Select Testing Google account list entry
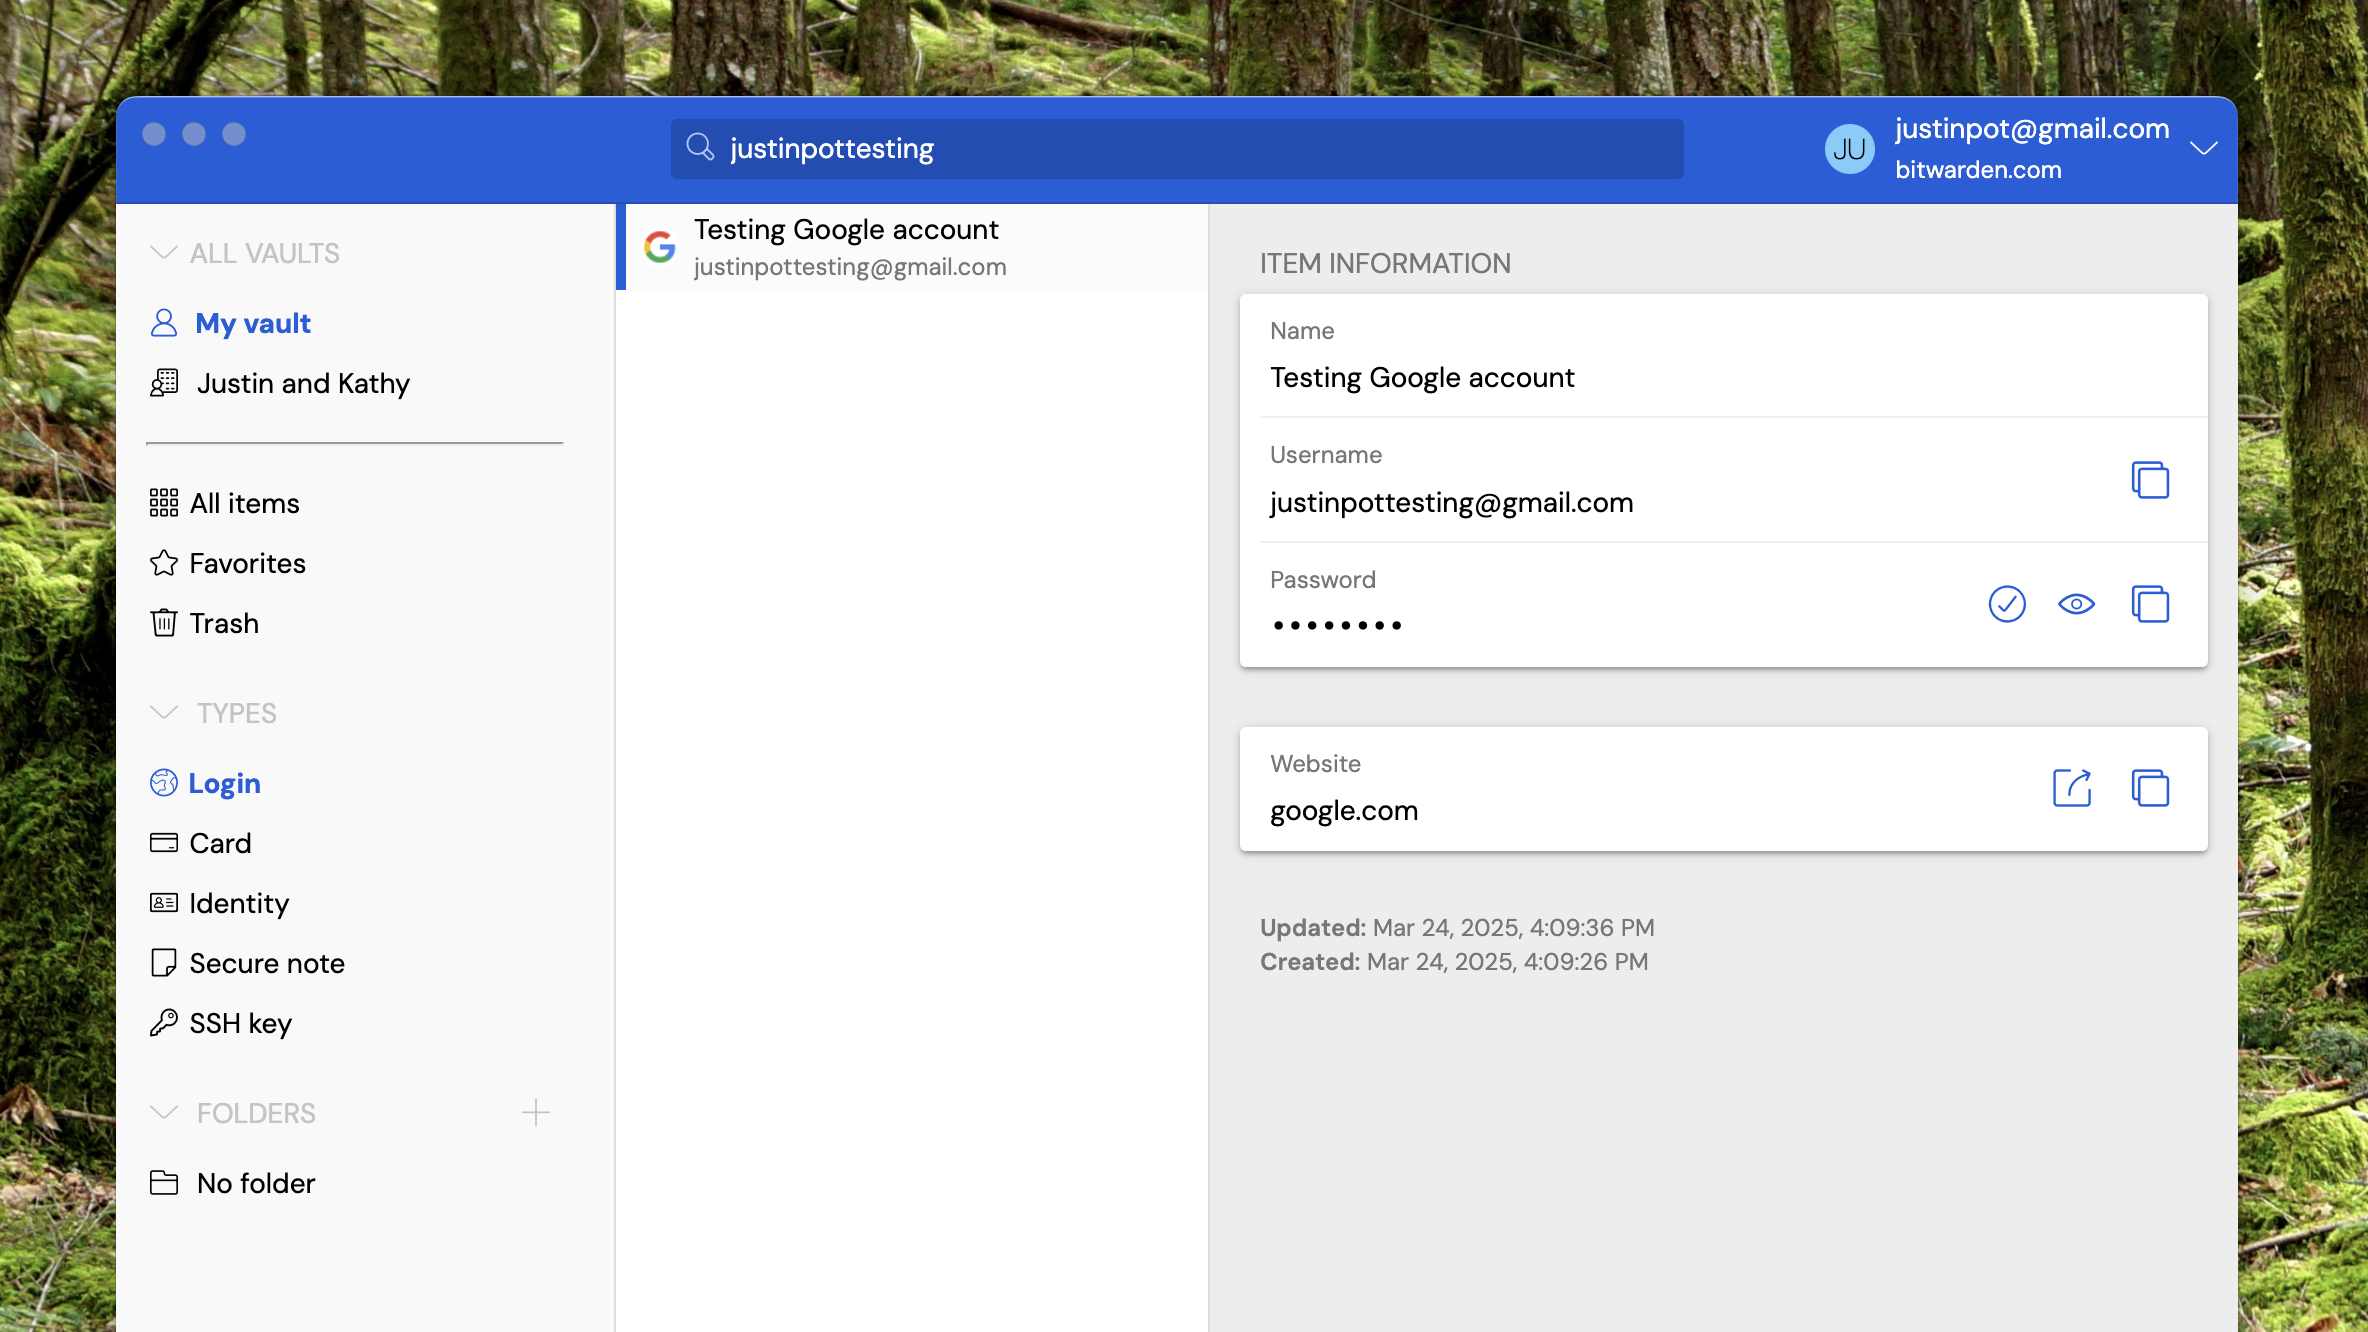This screenshot has height=1332, width=2368. coord(912,247)
